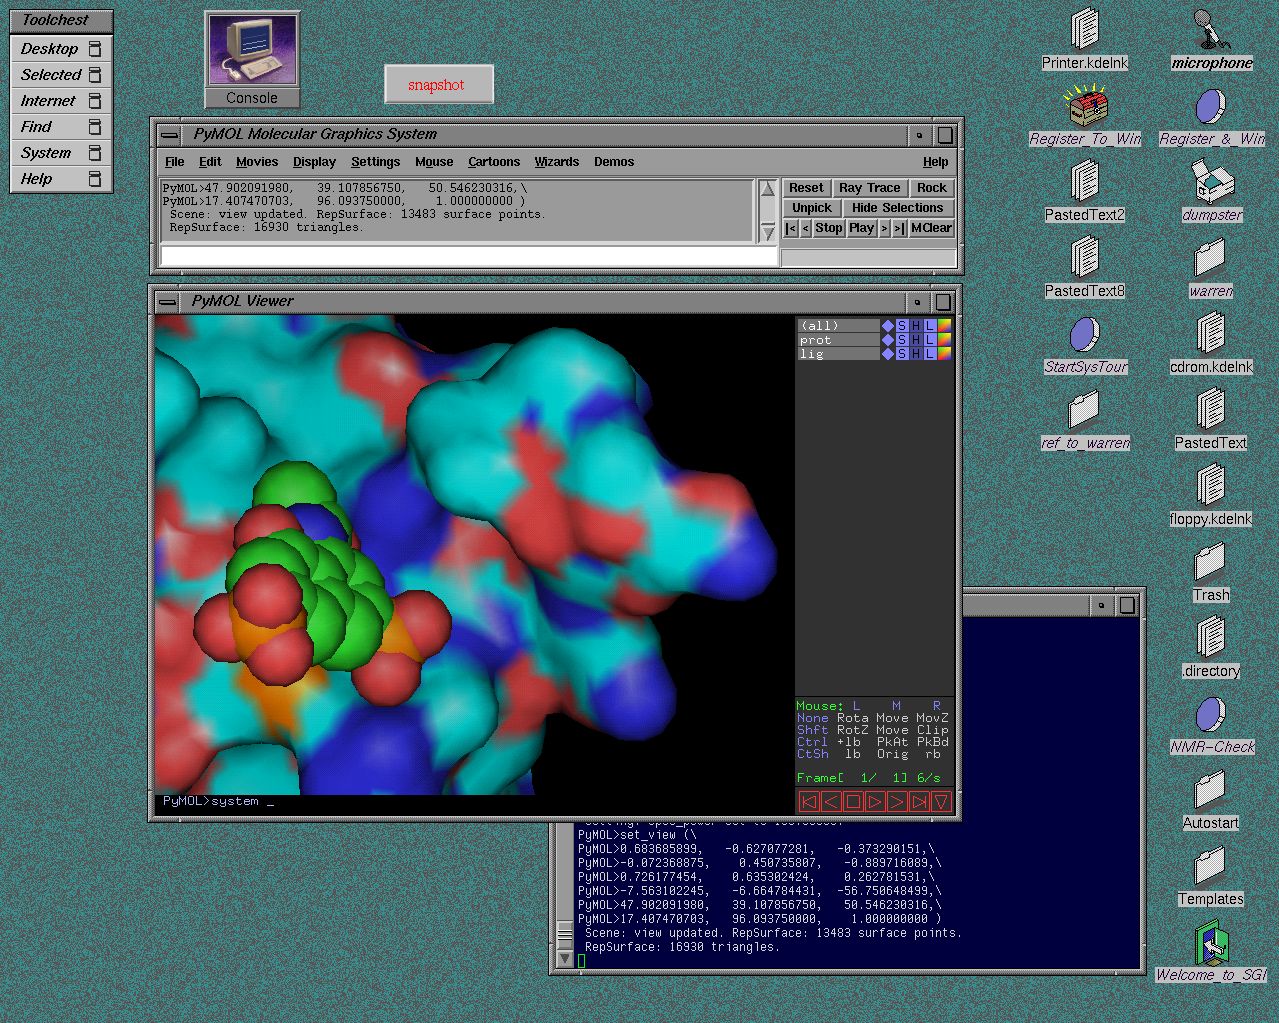Click the Welcome_to_SGI desktop icon

point(1211,952)
